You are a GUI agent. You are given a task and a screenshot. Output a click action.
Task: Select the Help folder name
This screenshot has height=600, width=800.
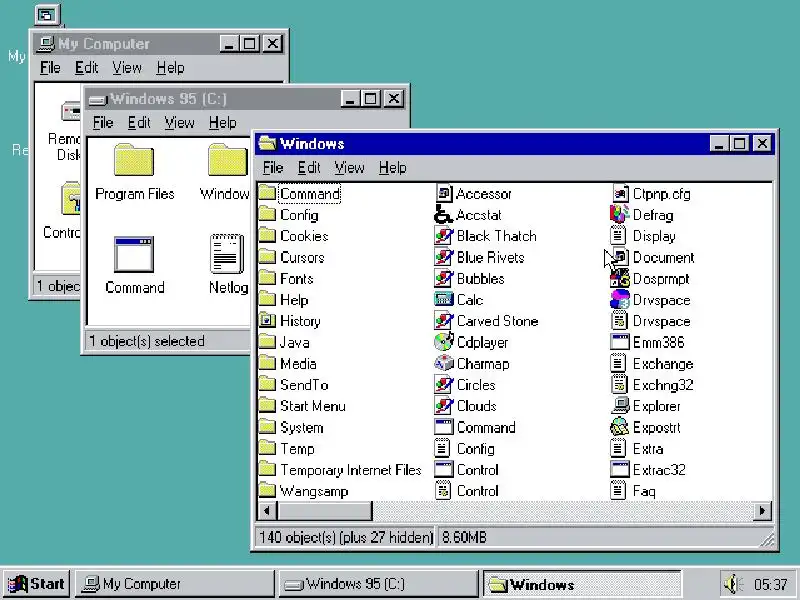(294, 300)
